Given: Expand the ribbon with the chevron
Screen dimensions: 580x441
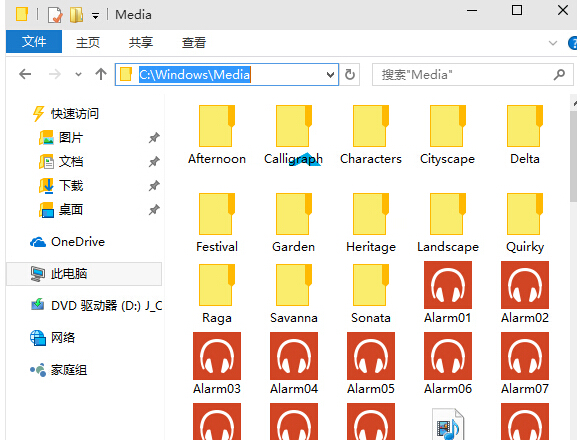Looking at the screenshot, I should [x=553, y=43].
